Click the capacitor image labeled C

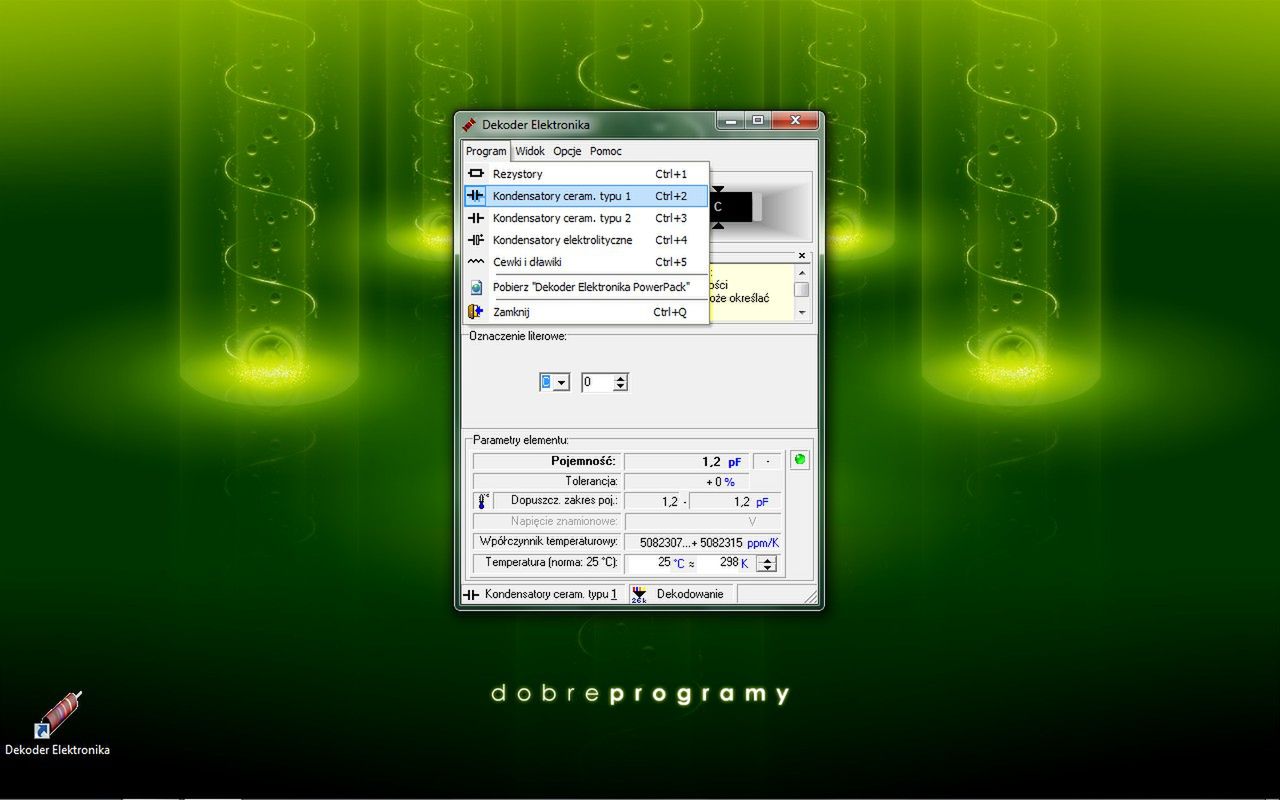733,207
